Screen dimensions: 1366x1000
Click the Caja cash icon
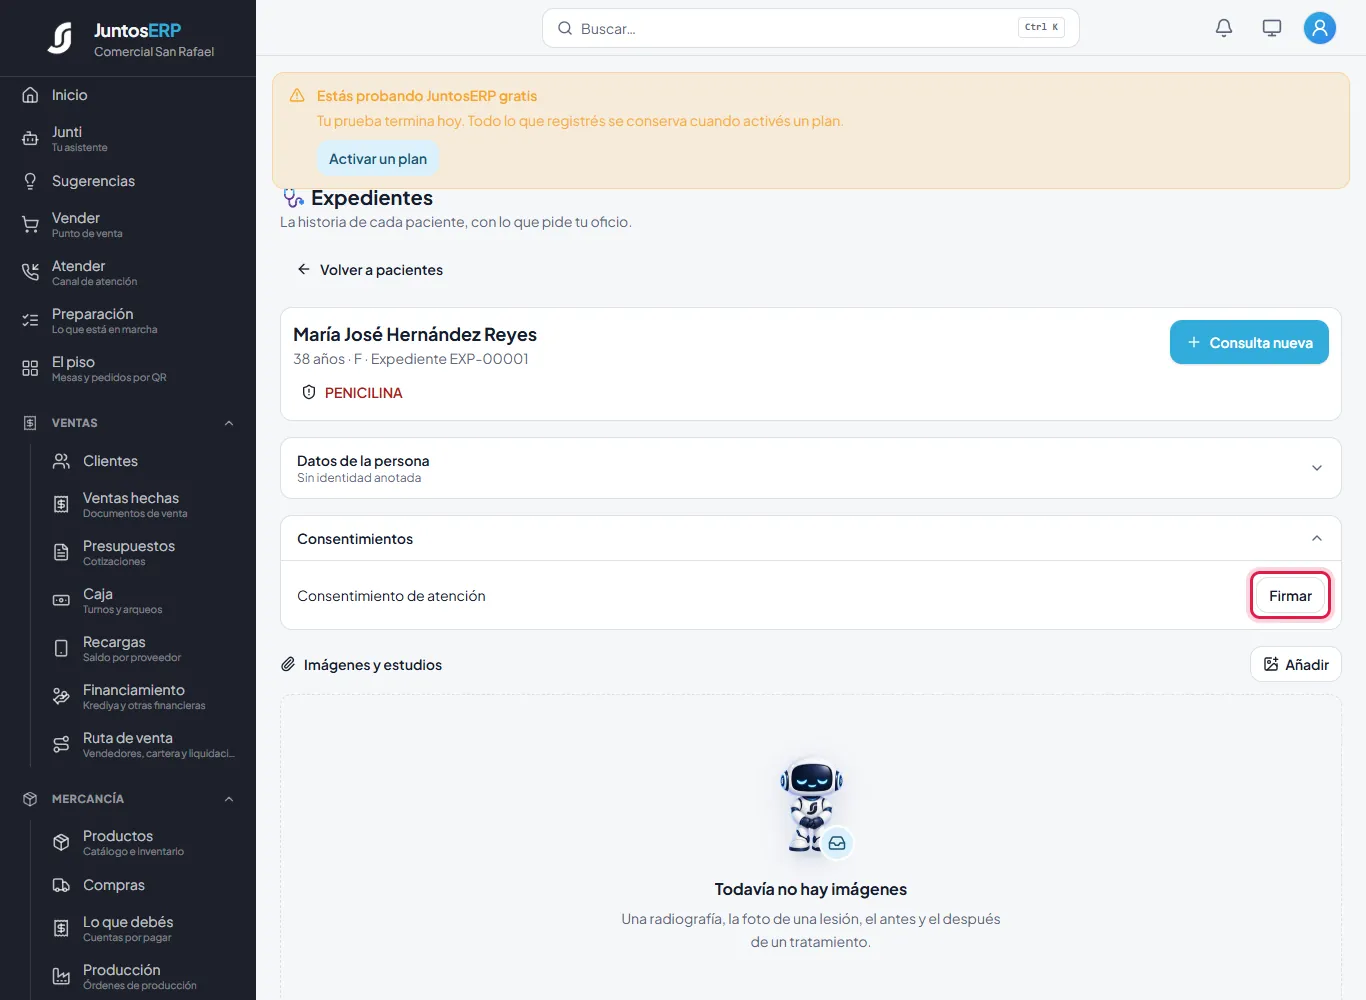pos(61,601)
